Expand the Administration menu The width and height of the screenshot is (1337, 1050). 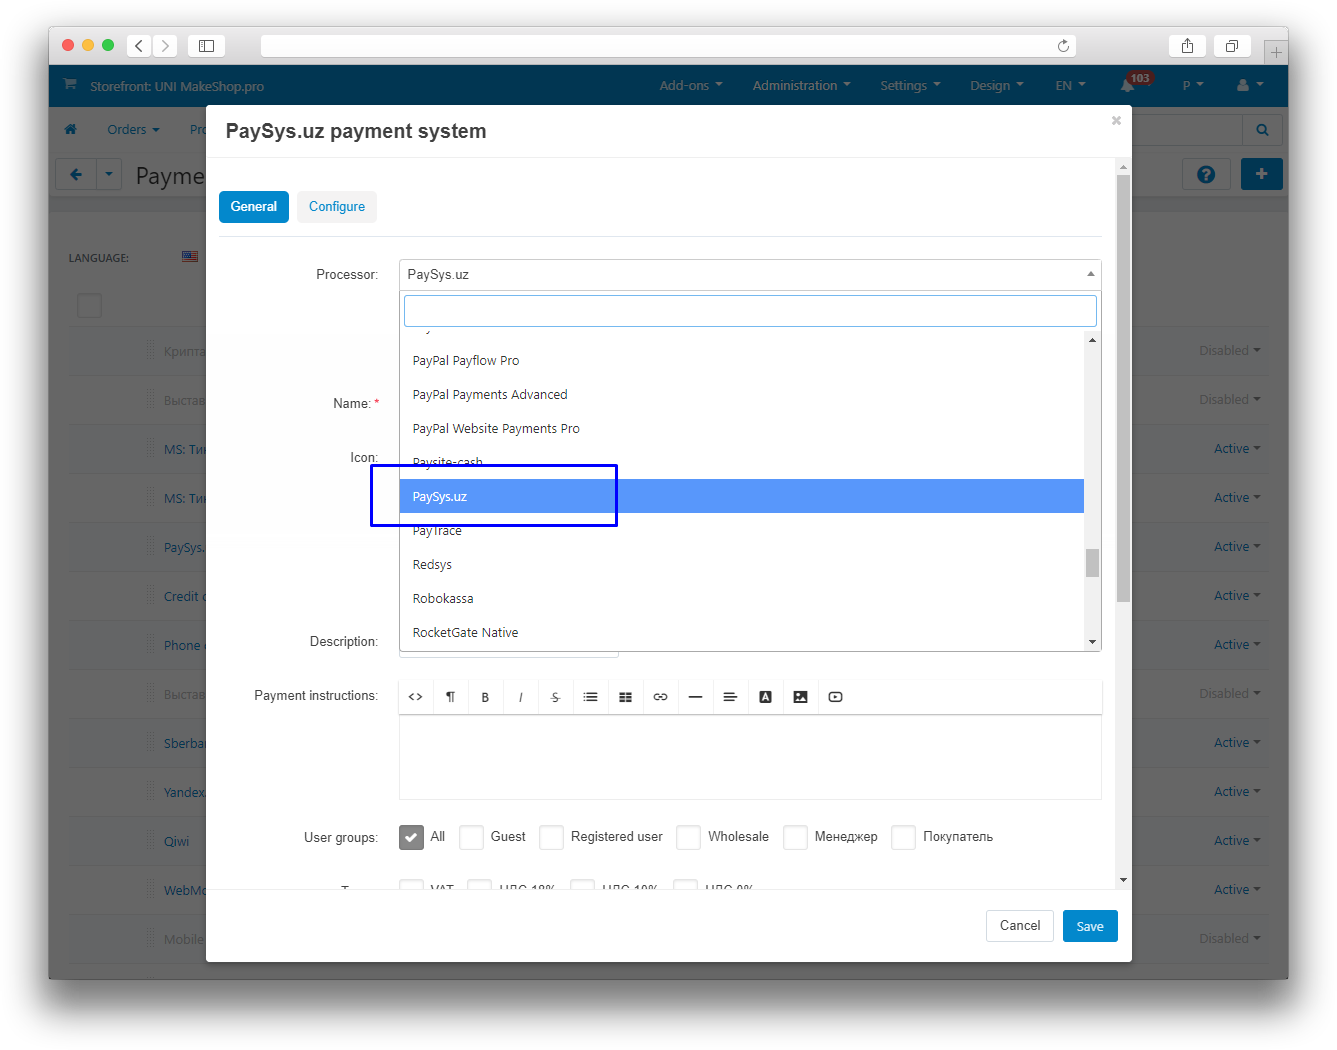pos(801,86)
